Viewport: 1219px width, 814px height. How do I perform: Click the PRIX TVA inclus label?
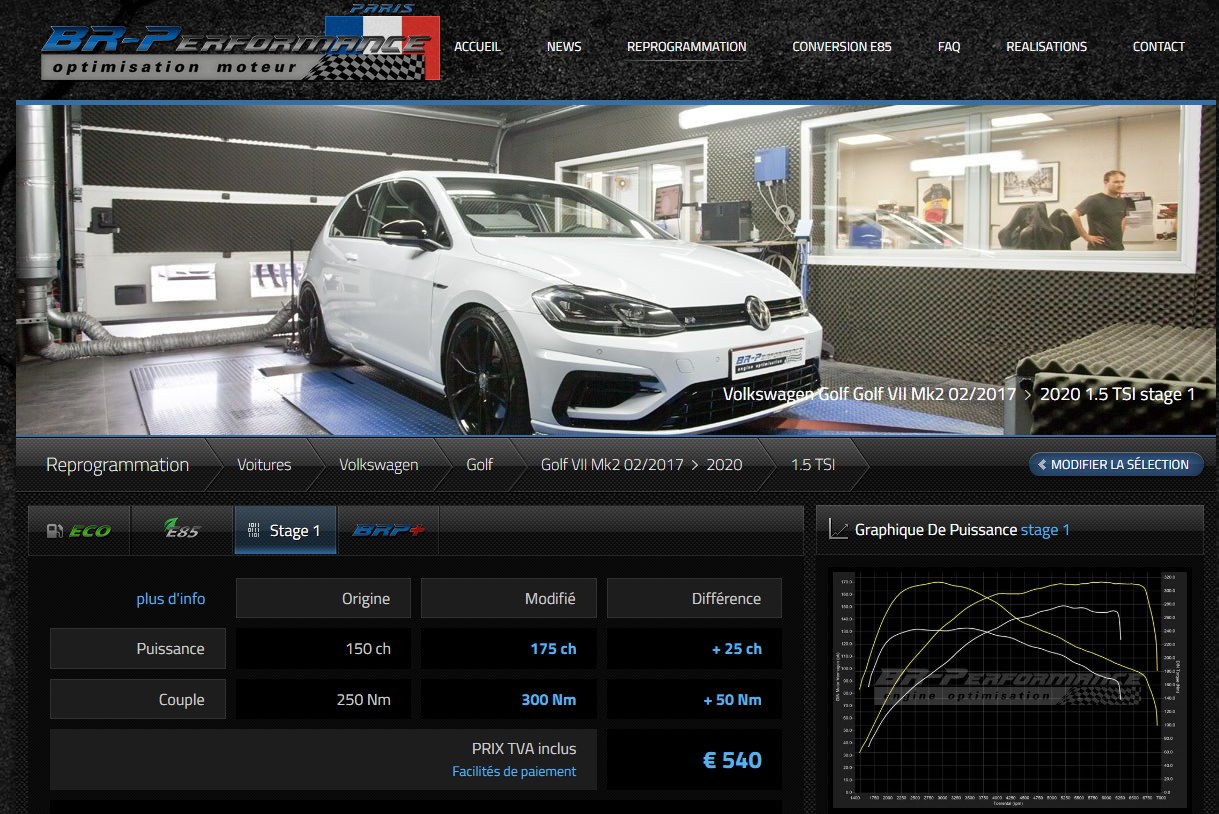pyautogui.click(x=524, y=748)
